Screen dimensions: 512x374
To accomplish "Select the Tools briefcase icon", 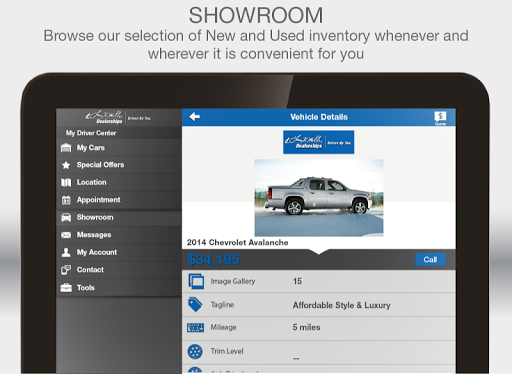I will (66, 288).
